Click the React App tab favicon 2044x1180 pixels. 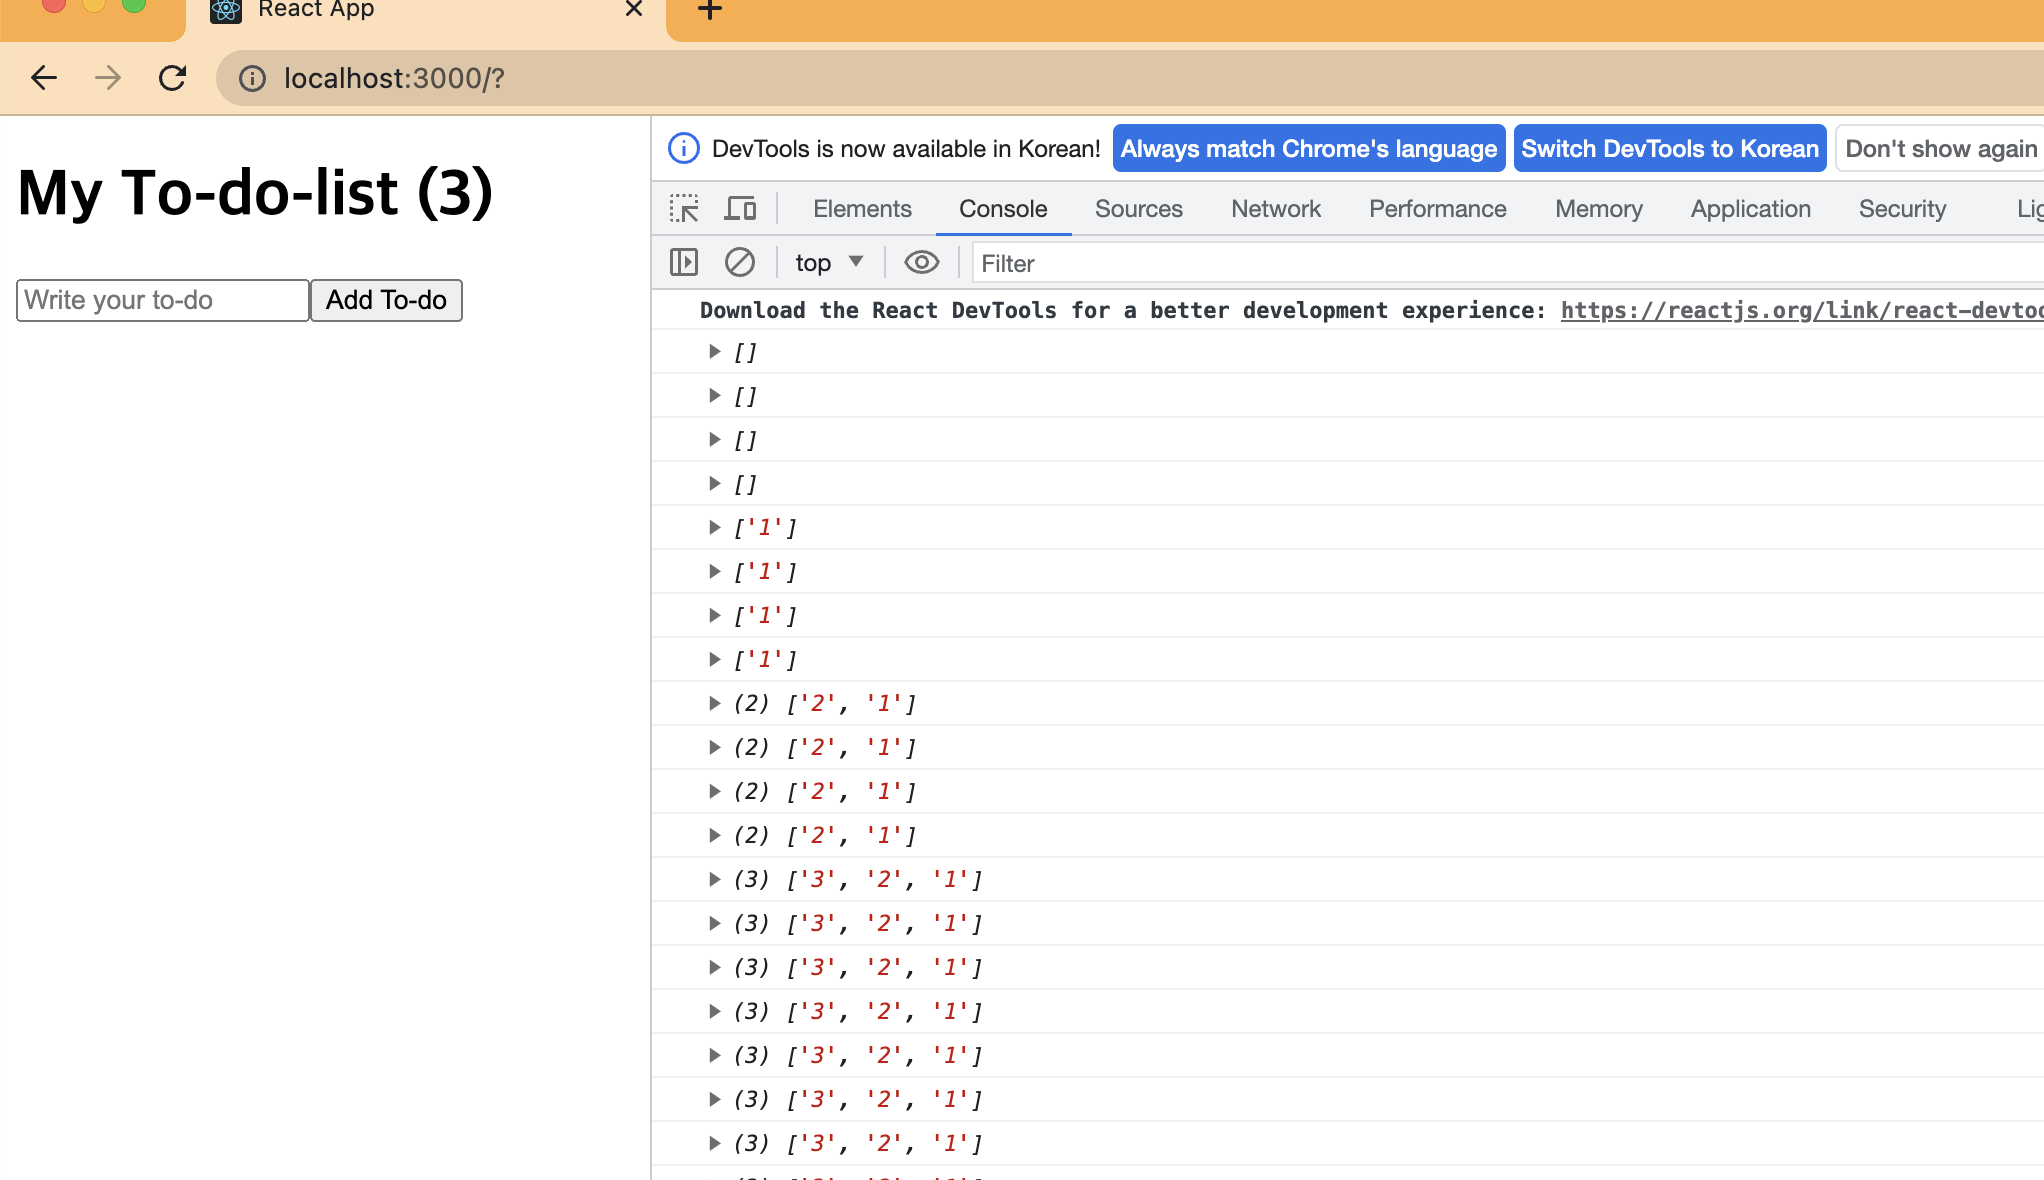(226, 10)
